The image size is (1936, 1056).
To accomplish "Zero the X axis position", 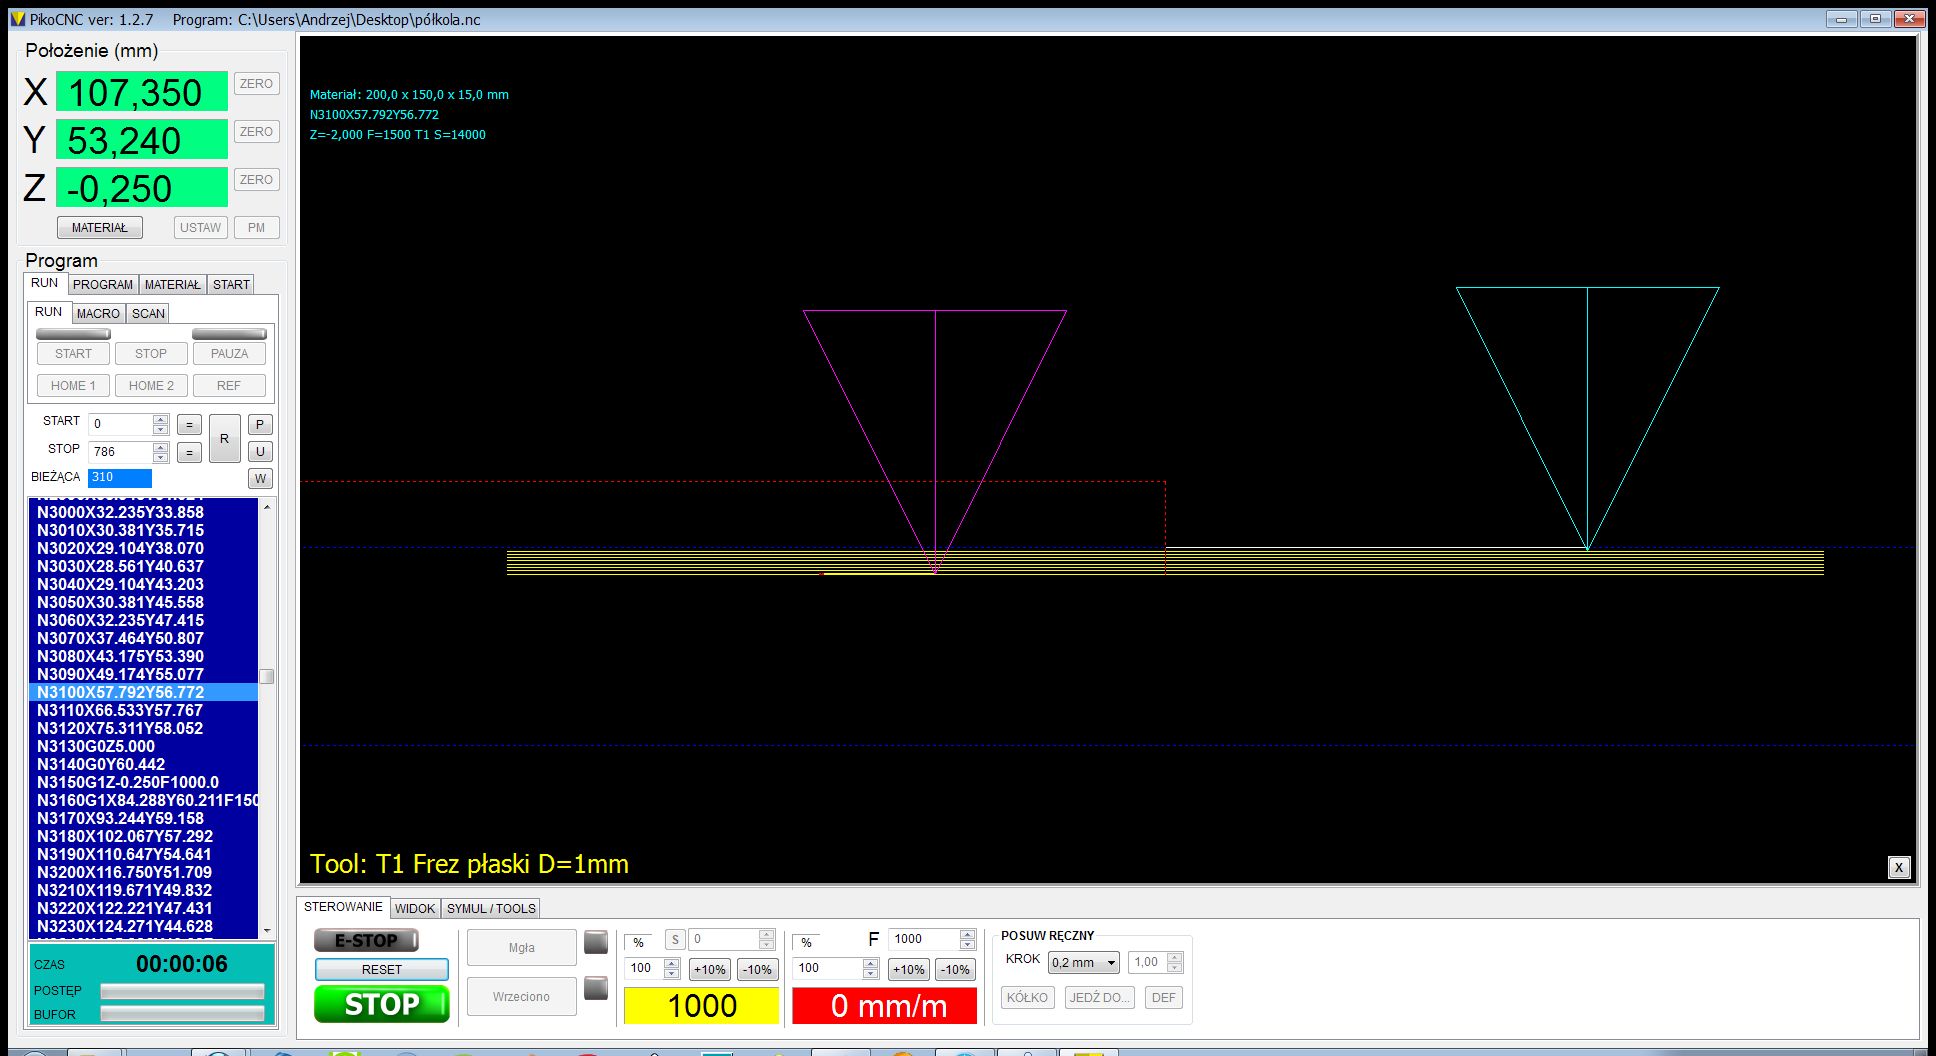I will click(256, 84).
